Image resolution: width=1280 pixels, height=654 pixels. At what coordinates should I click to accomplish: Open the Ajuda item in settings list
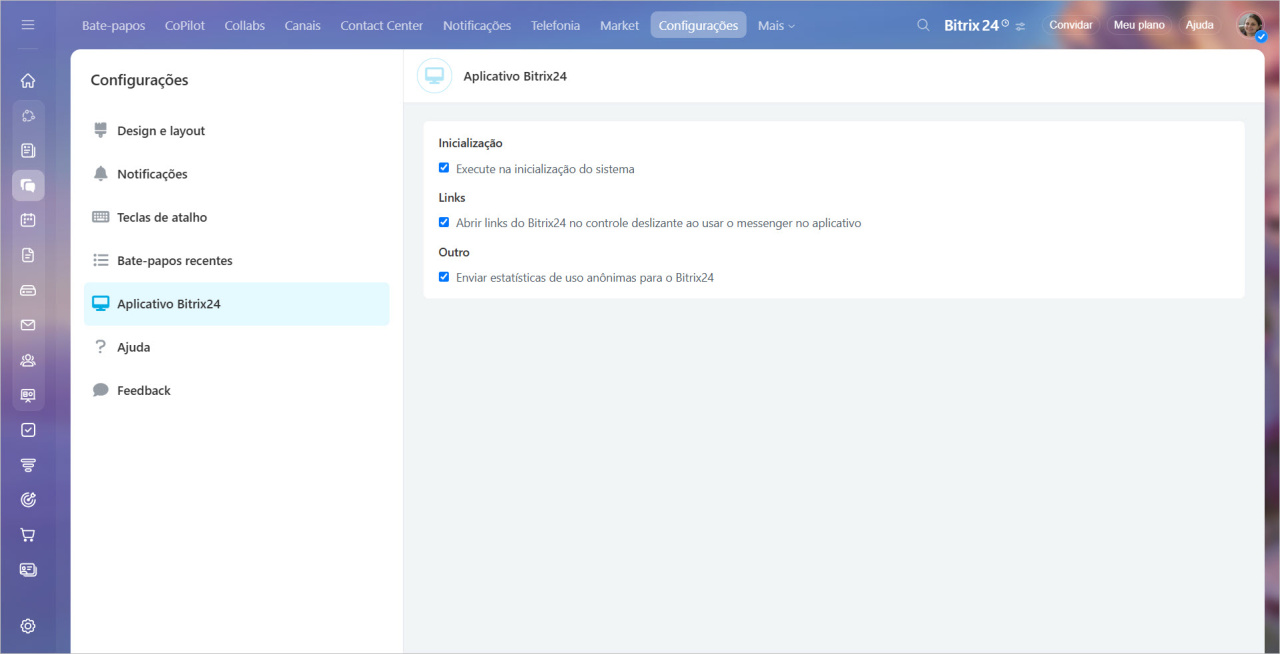pos(237,347)
